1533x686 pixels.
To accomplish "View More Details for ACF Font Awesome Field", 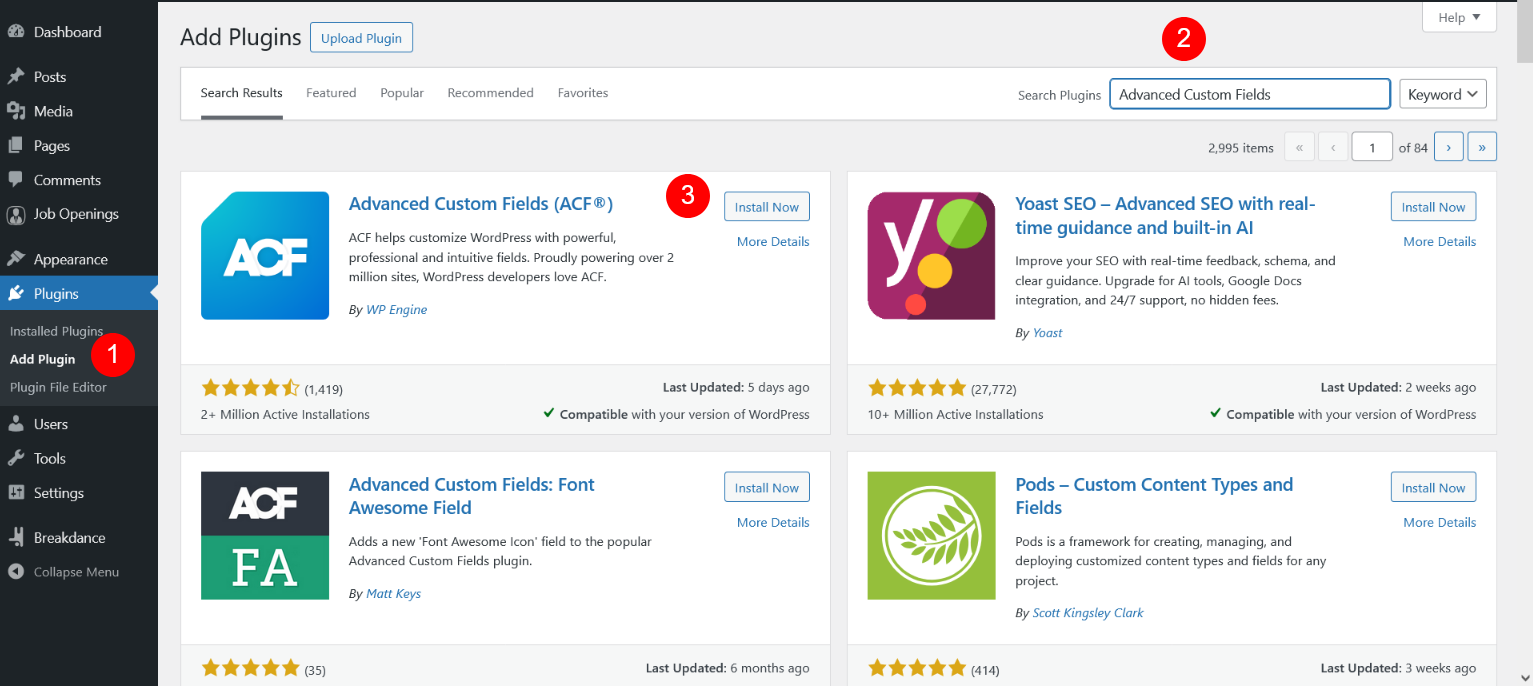I will coord(773,522).
